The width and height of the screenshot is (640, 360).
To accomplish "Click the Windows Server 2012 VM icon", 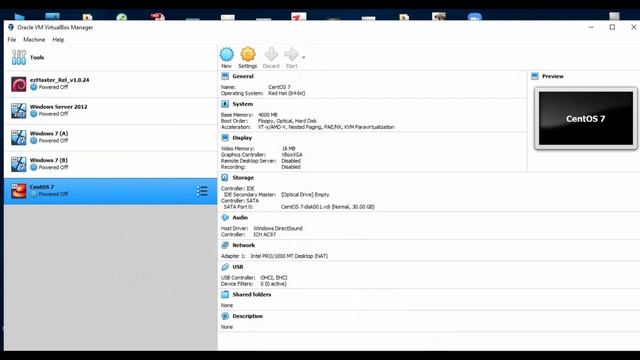I will (19, 111).
